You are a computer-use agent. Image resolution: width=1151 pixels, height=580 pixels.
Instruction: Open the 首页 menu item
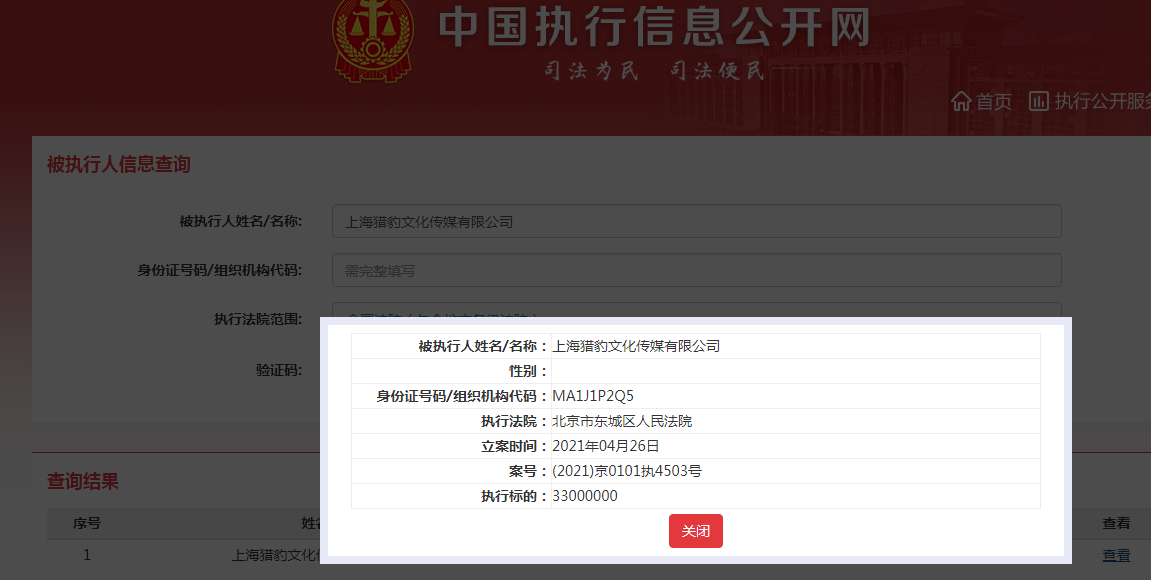click(993, 101)
